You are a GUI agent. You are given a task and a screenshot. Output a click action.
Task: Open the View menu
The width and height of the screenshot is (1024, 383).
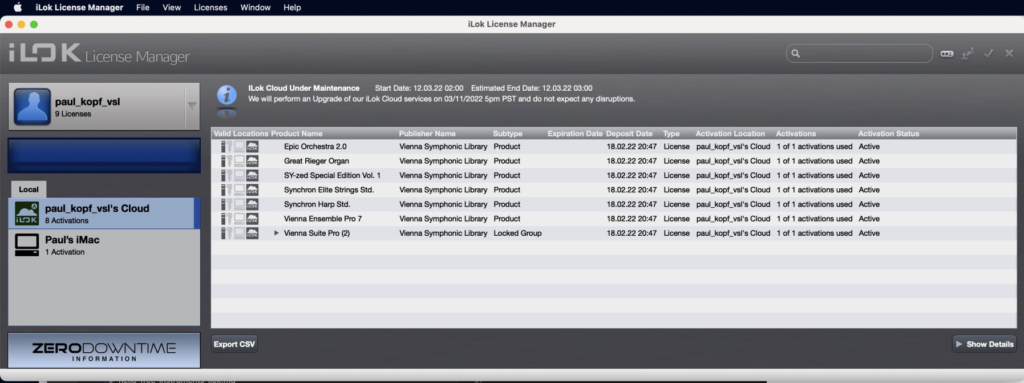[x=172, y=8]
